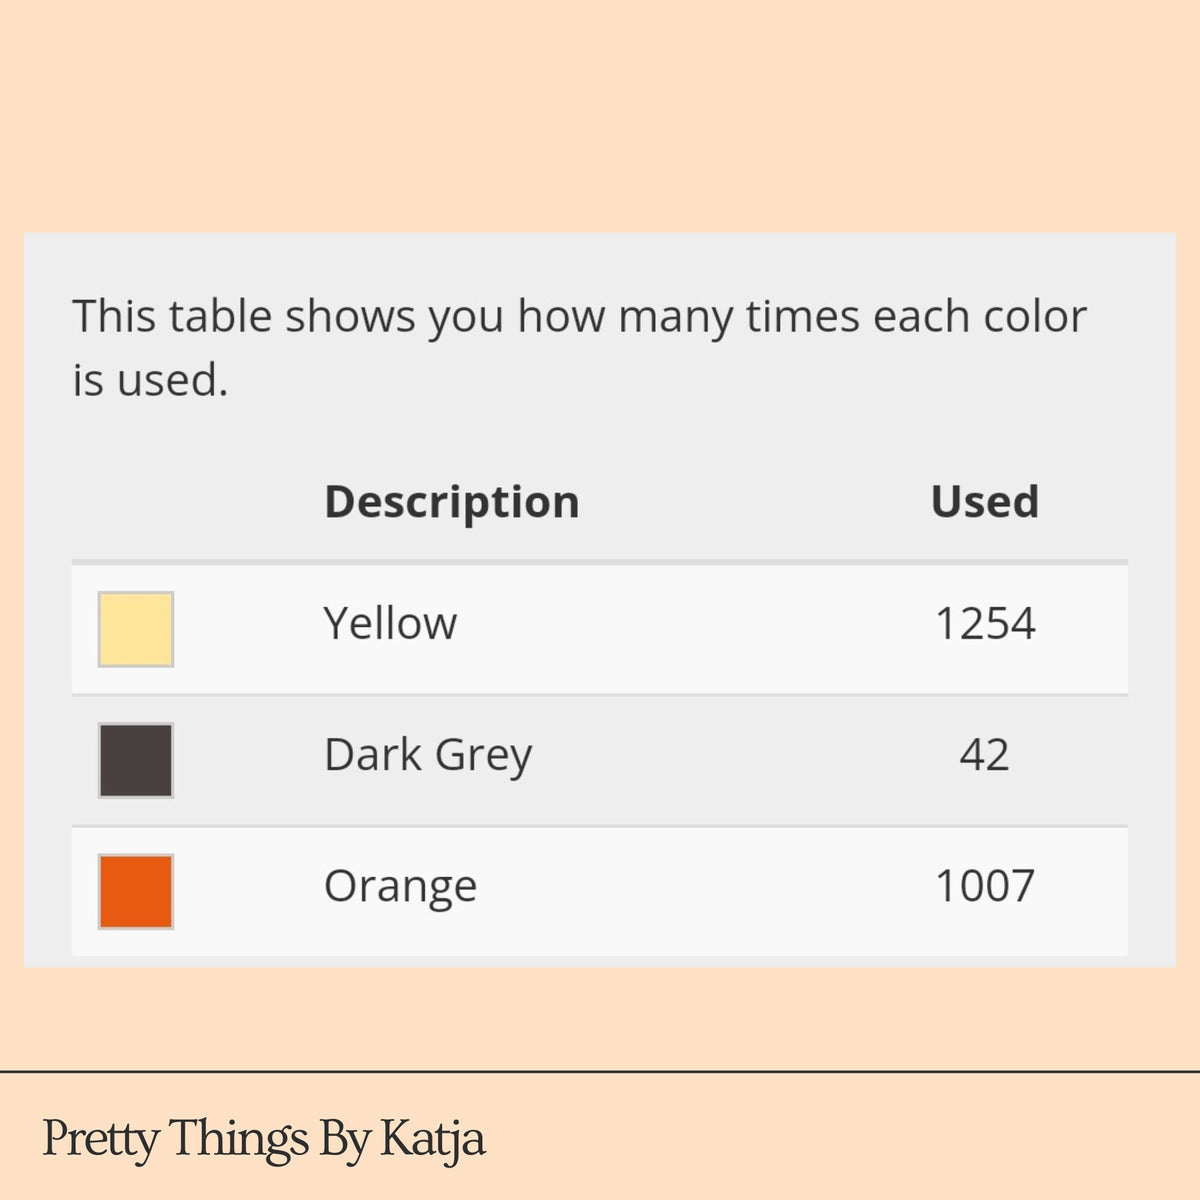The width and height of the screenshot is (1200, 1200).
Task: Click the word "shows" in the intro
Action: (x=350, y=317)
